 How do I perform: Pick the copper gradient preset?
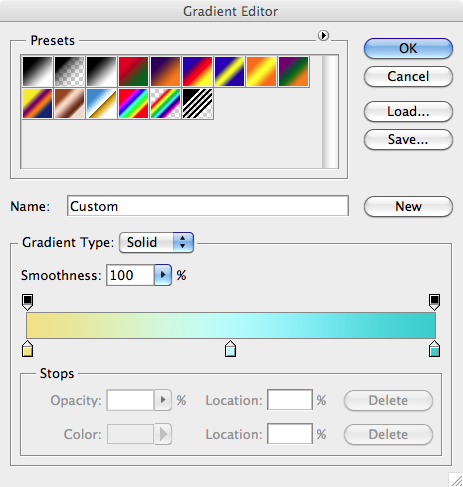70,103
